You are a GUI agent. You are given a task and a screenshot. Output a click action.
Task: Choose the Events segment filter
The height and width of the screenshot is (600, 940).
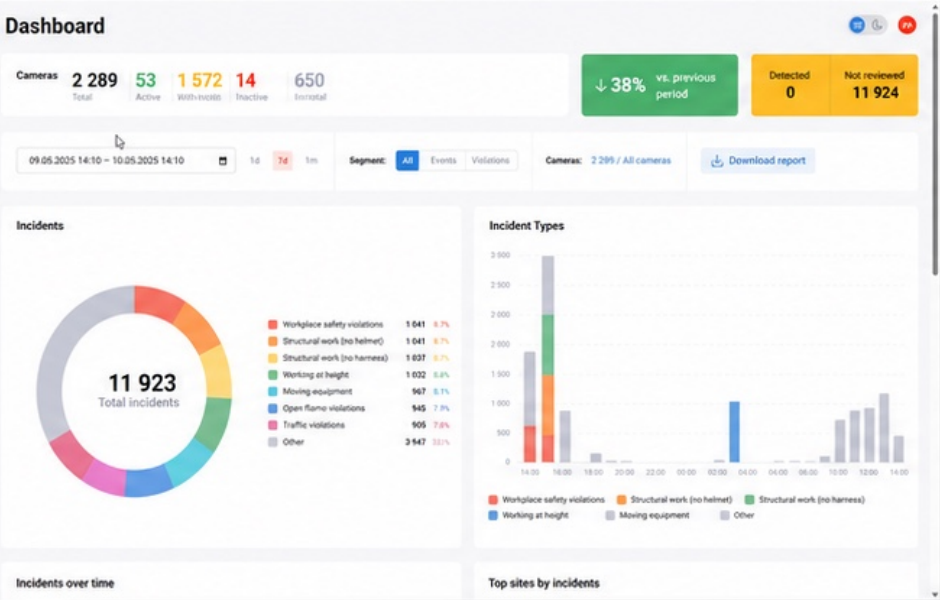pos(443,161)
